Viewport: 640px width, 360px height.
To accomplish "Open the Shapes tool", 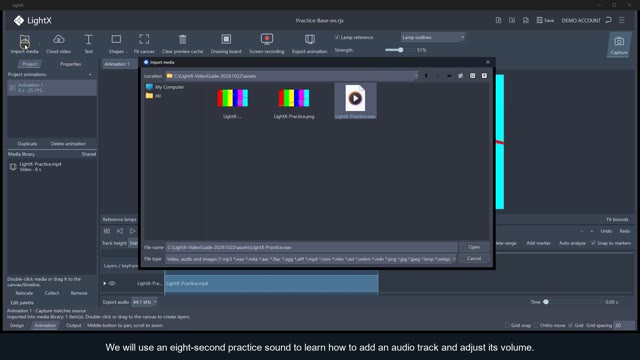I will [x=116, y=44].
